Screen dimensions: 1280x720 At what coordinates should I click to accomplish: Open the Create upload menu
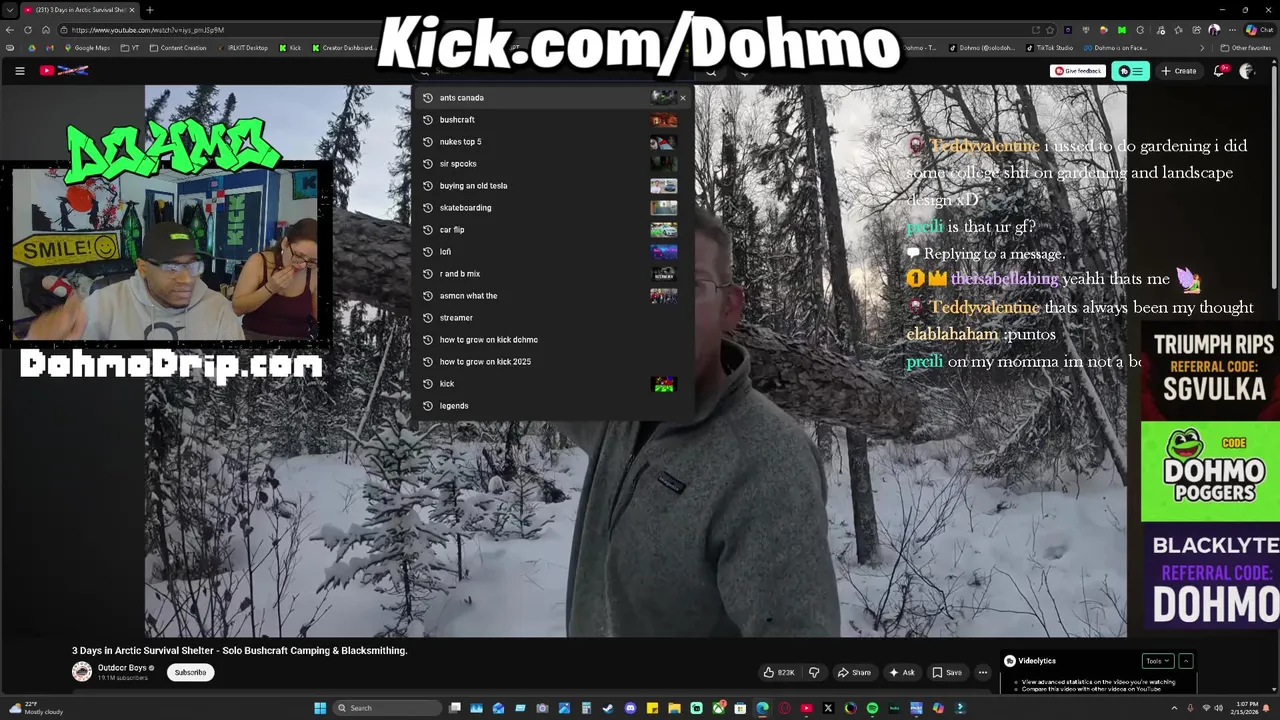[x=1179, y=71]
